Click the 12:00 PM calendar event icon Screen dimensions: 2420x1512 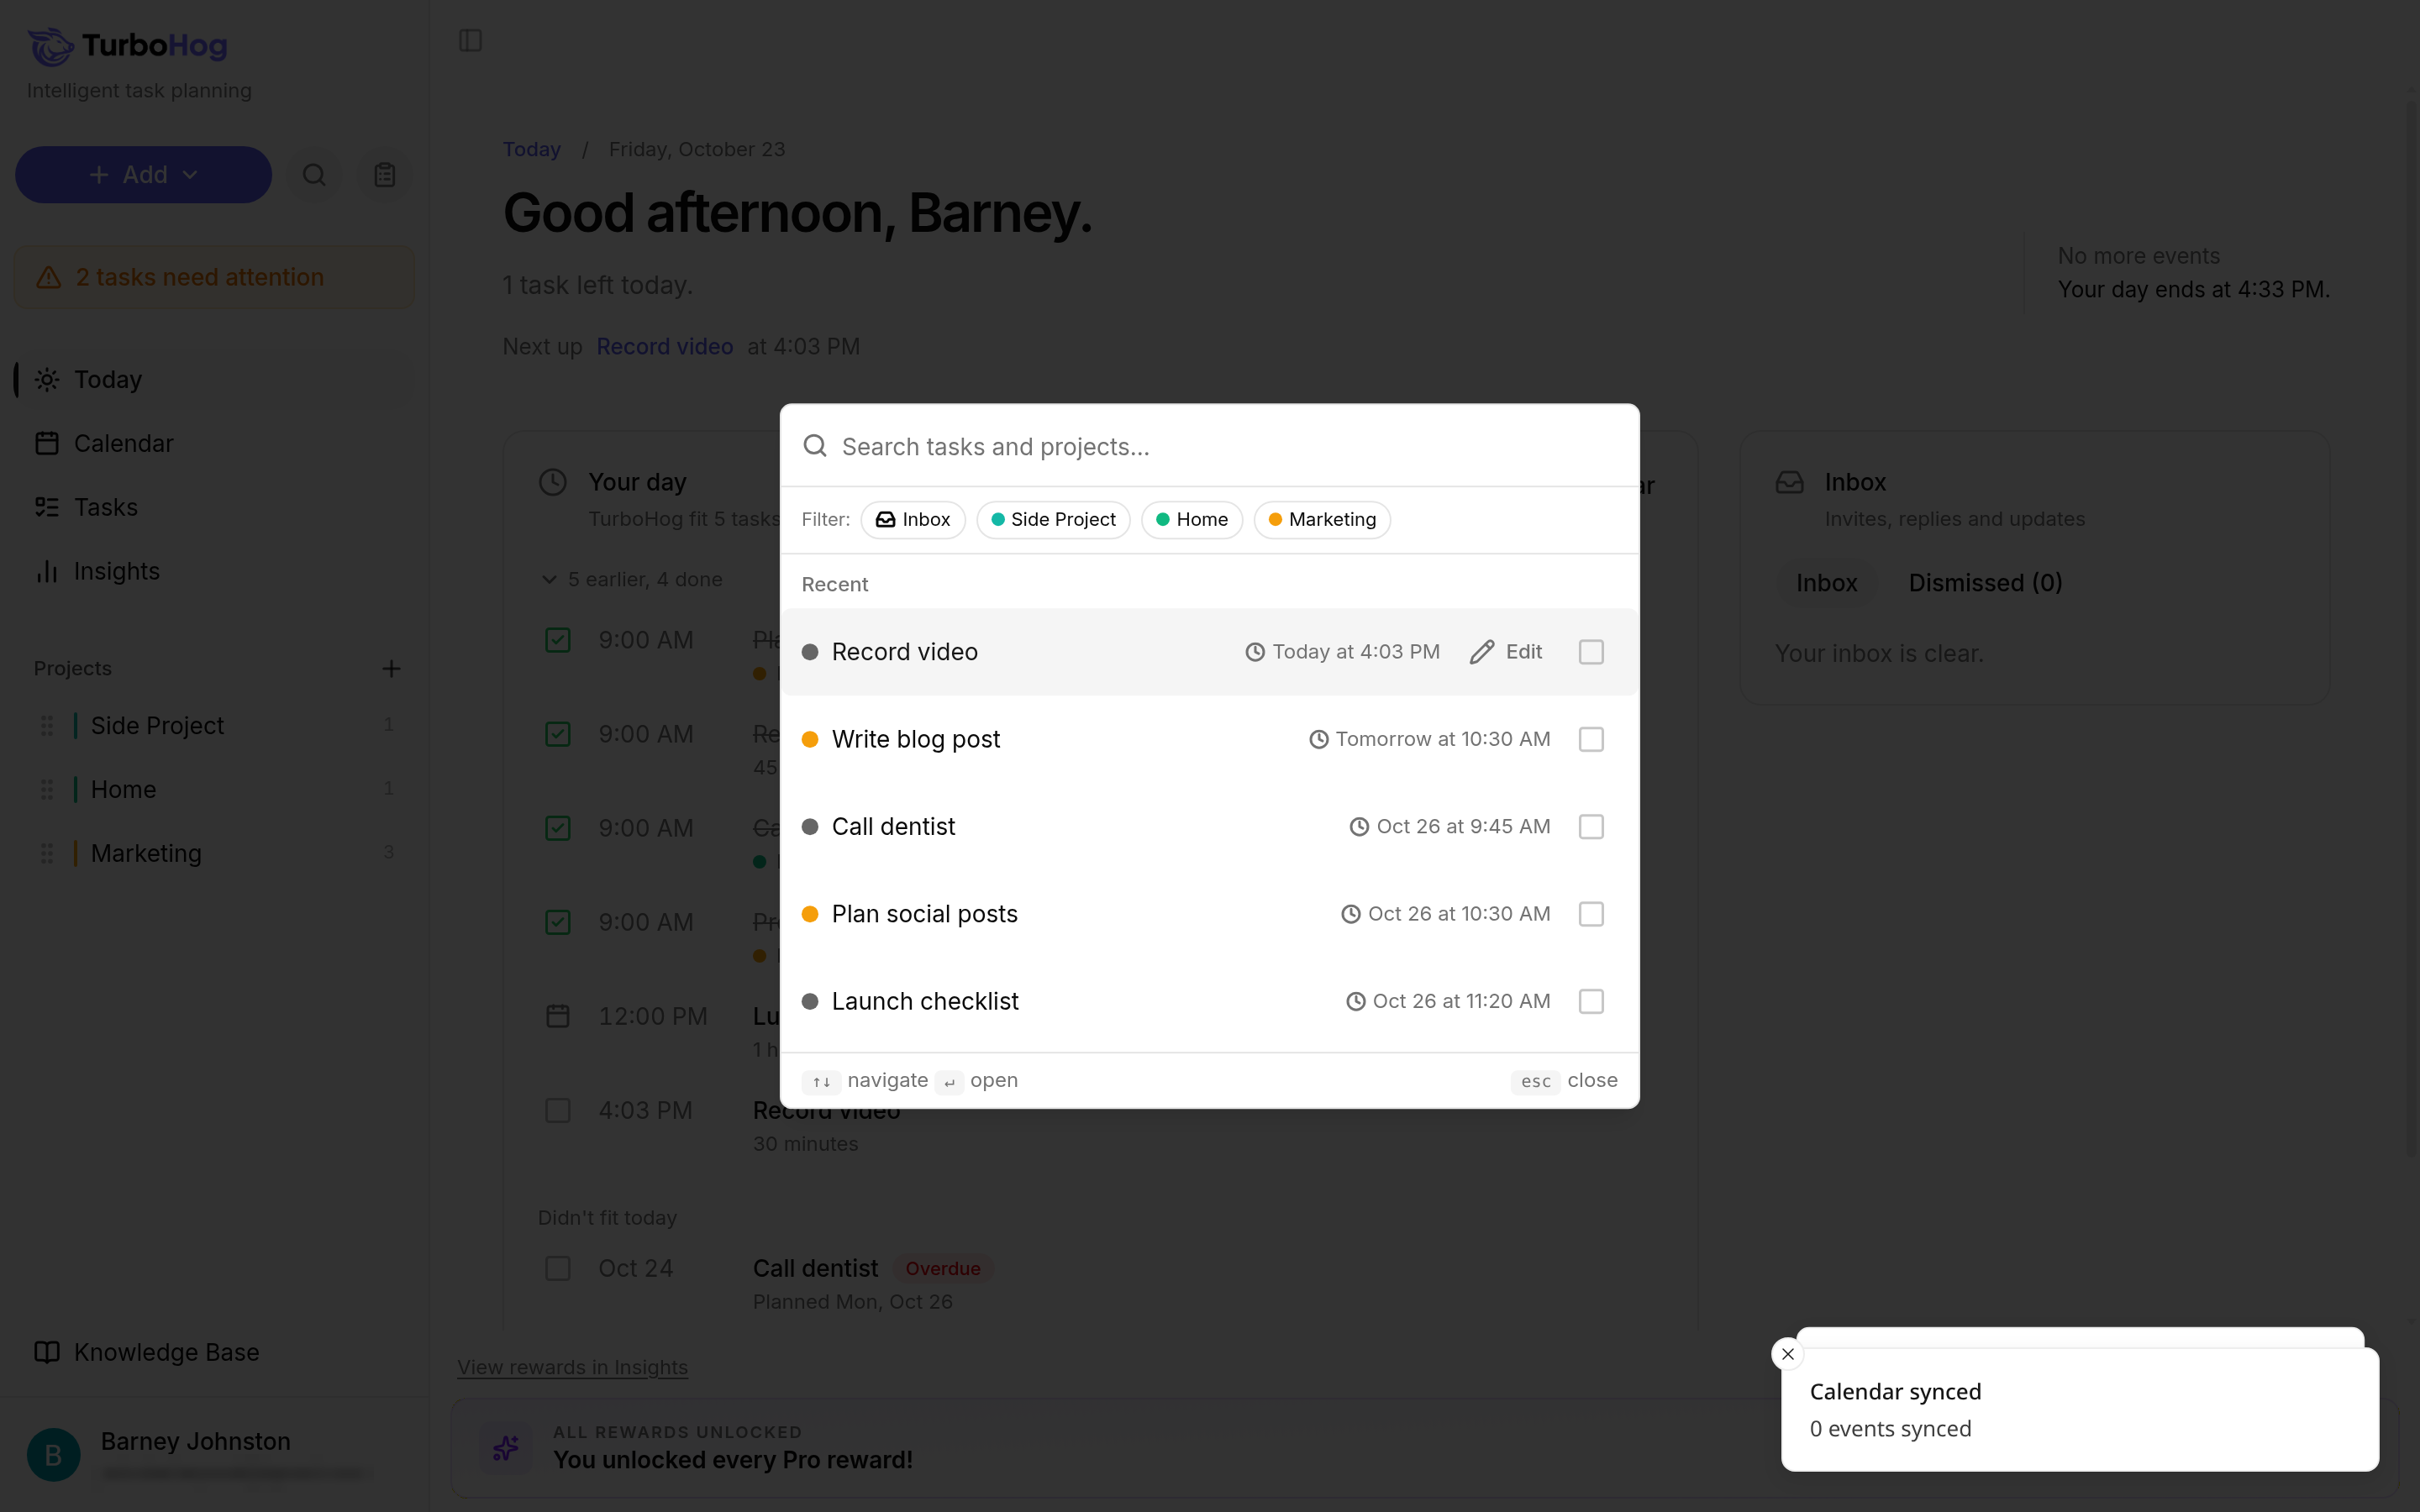point(558,1016)
